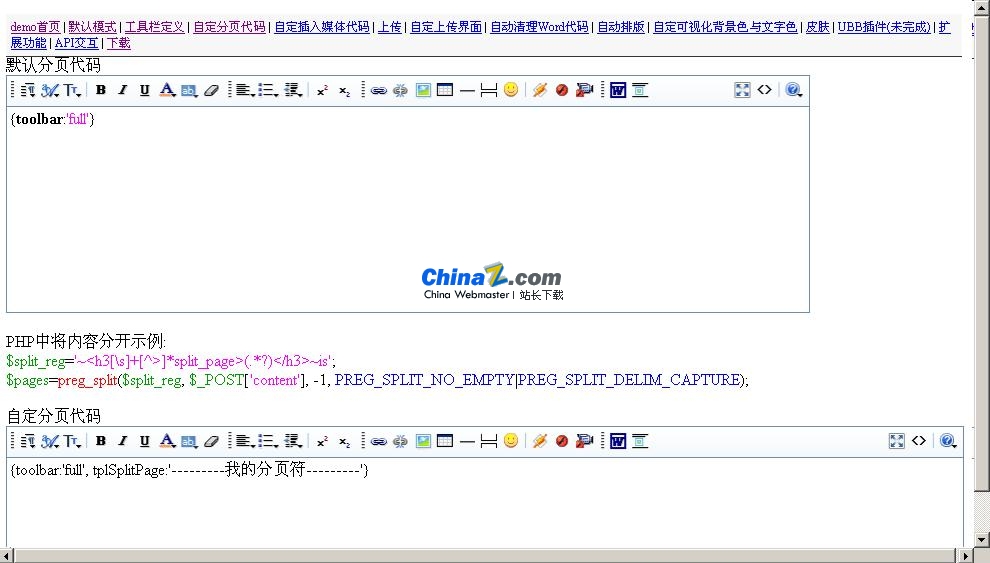Image resolution: width=990 pixels, height=563 pixels.
Task: Open the 自定插入媒体代码 link
Action: click(x=322, y=27)
